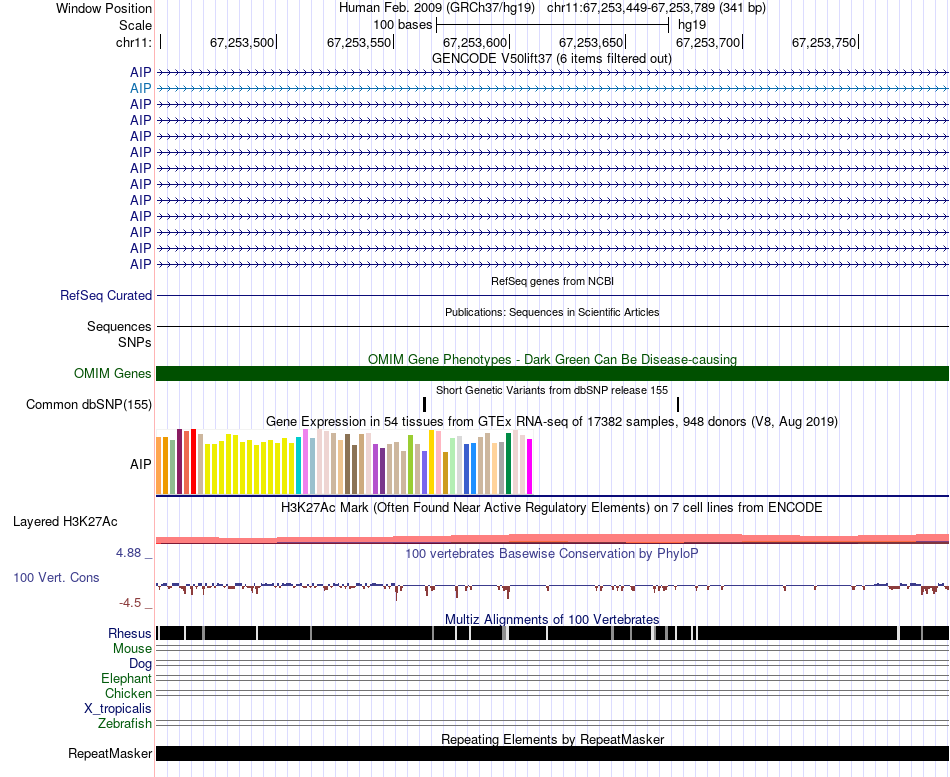Screen dimensions: 950x777
Task: Click the 100 Vert. Cons track label
Action: (56, 578)
